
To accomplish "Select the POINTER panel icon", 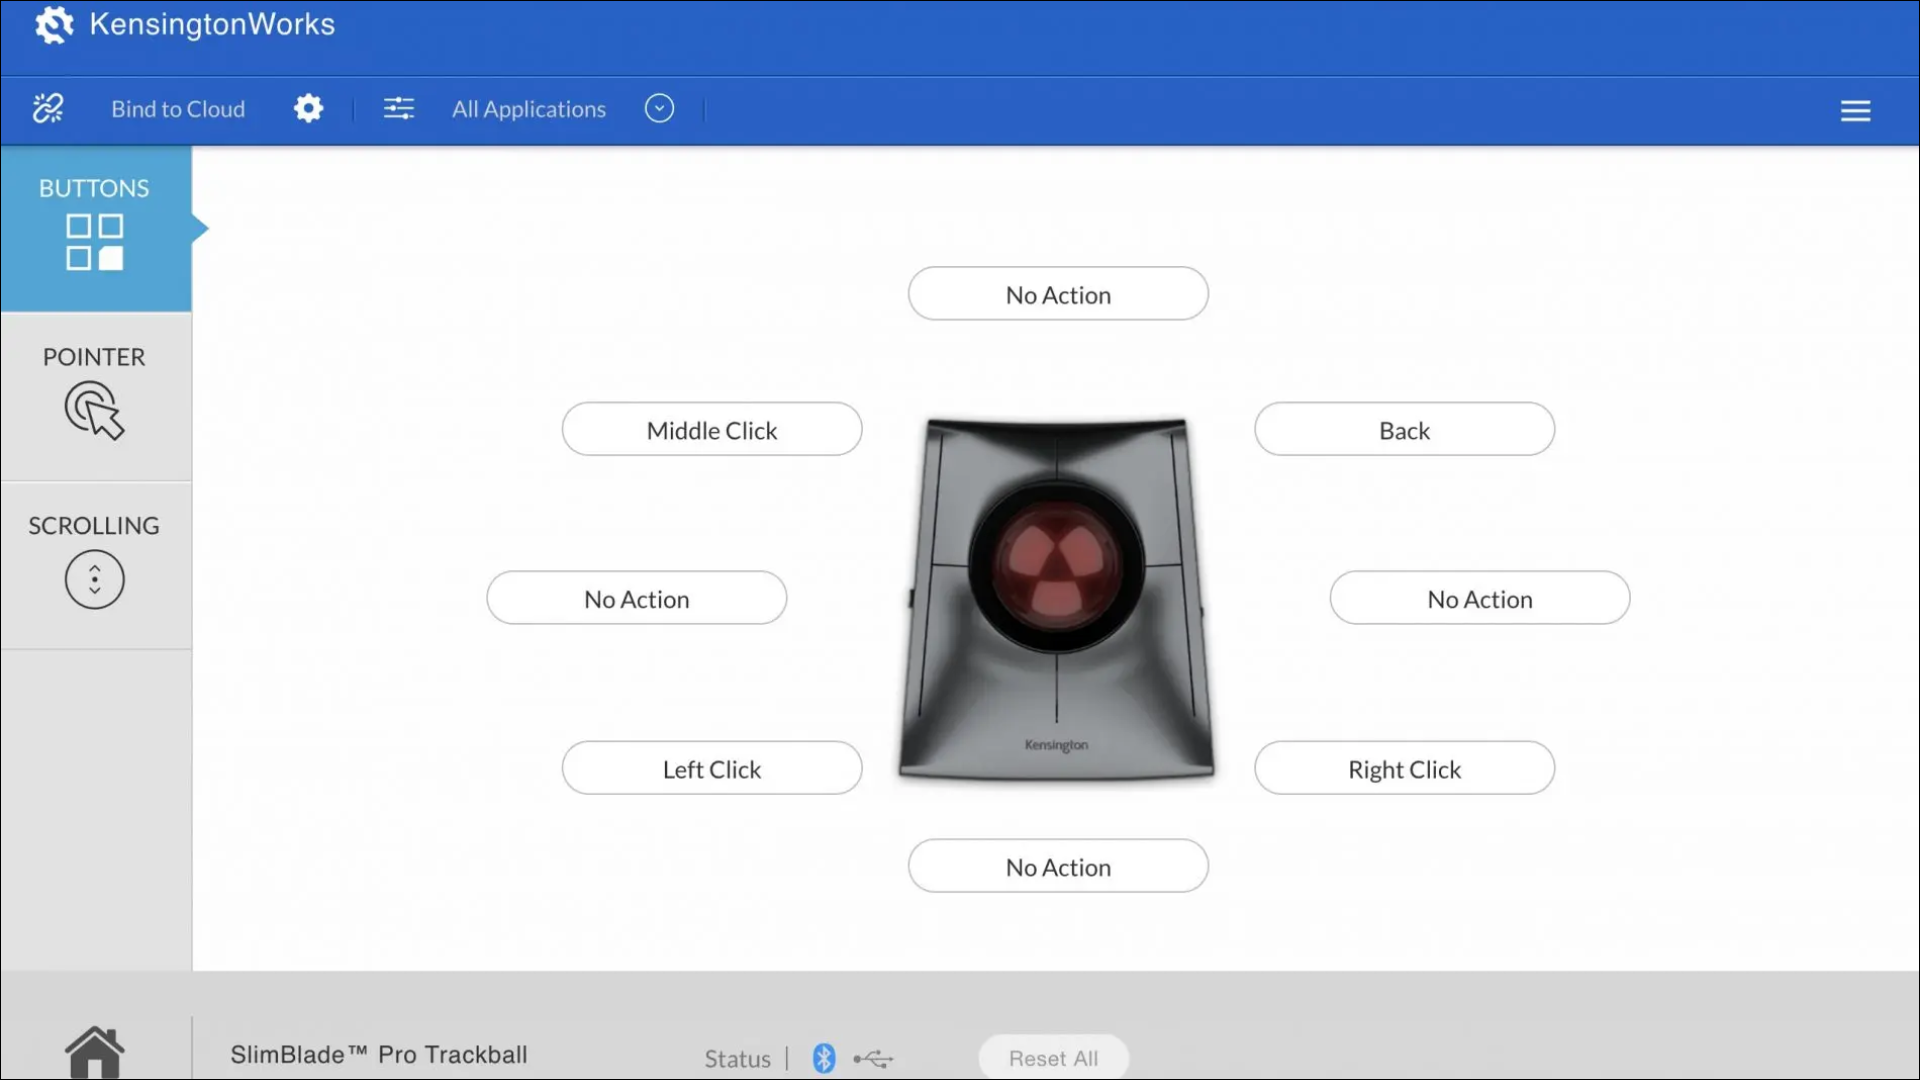I will (x=94, y=409).
